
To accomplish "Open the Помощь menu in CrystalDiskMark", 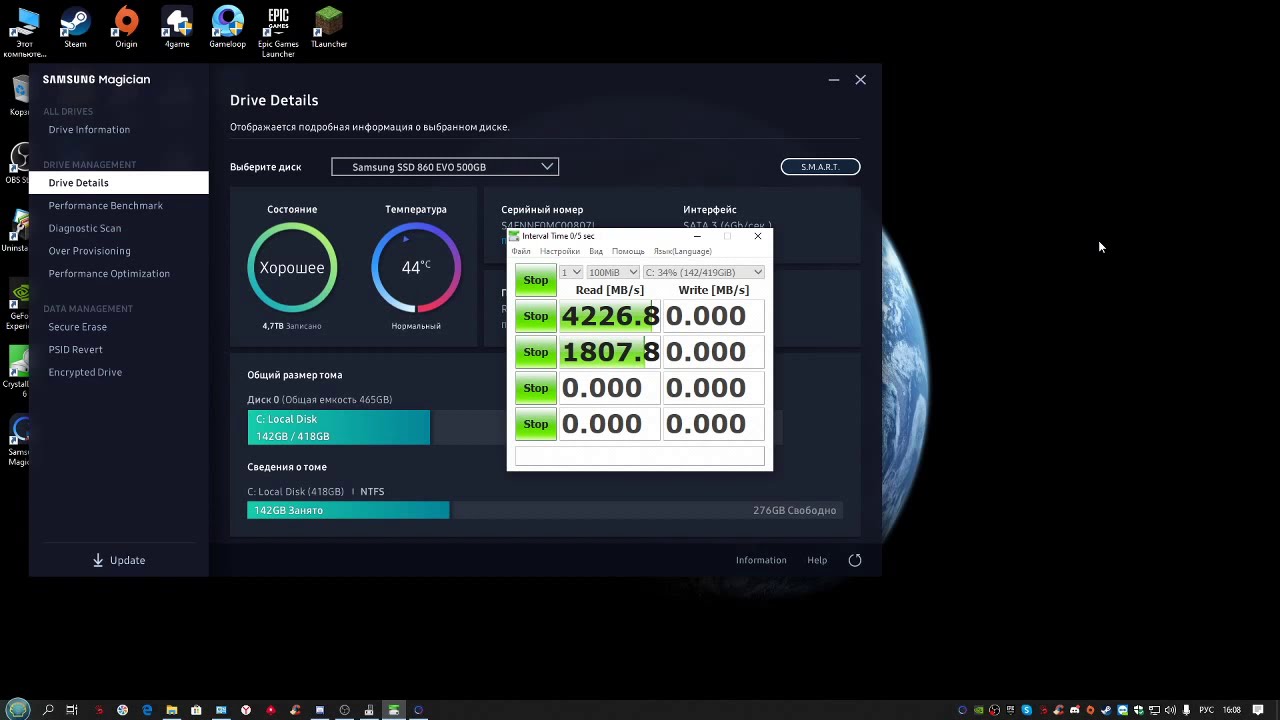I will point(628,251).
